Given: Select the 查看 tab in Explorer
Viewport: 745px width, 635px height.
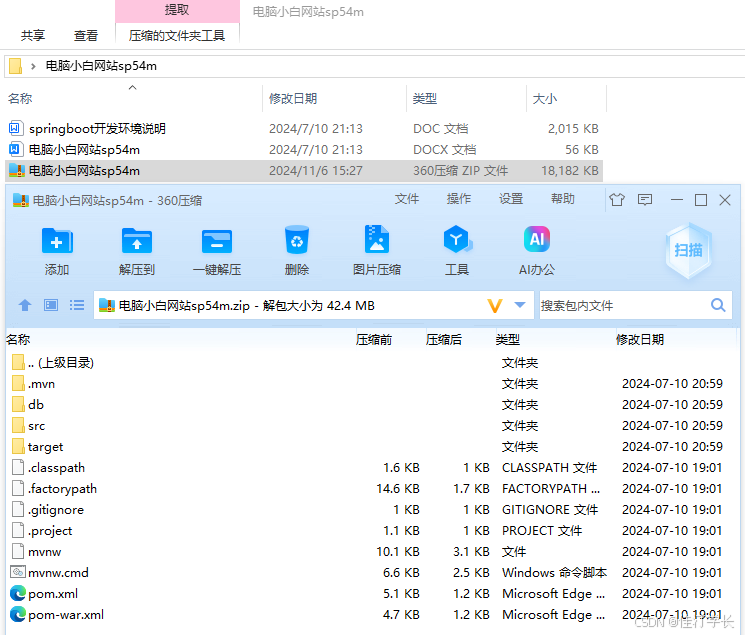Looking at the screenshot, I should (x=86, y=36).
